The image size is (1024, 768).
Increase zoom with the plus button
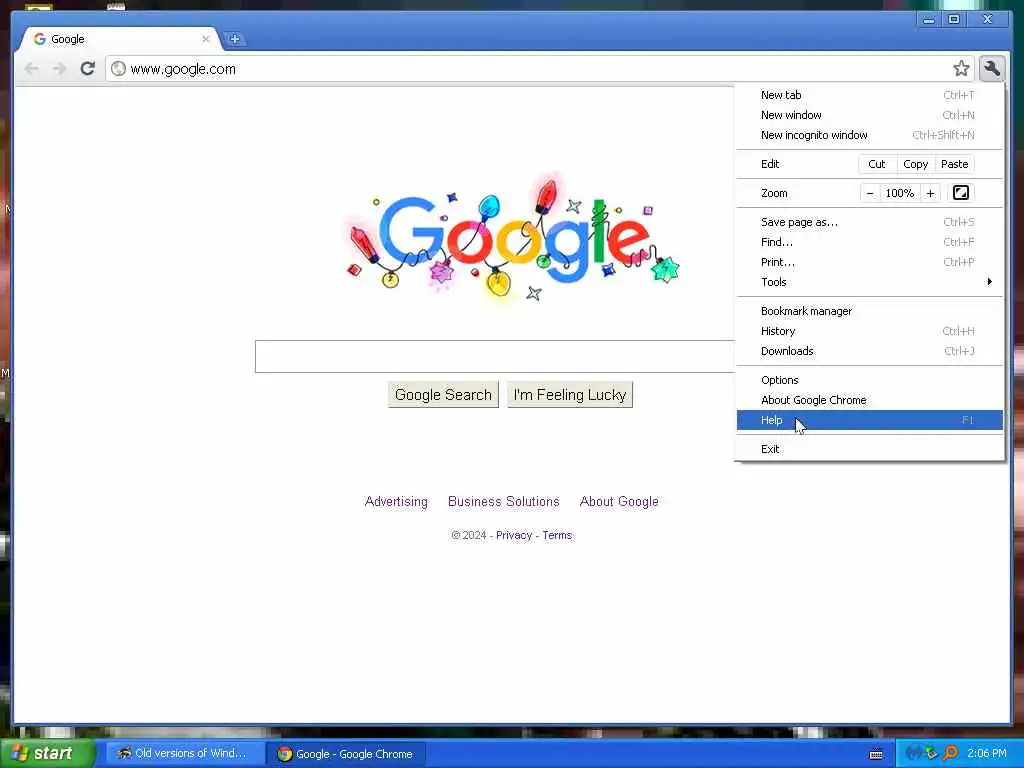click(x=930, y=193)
